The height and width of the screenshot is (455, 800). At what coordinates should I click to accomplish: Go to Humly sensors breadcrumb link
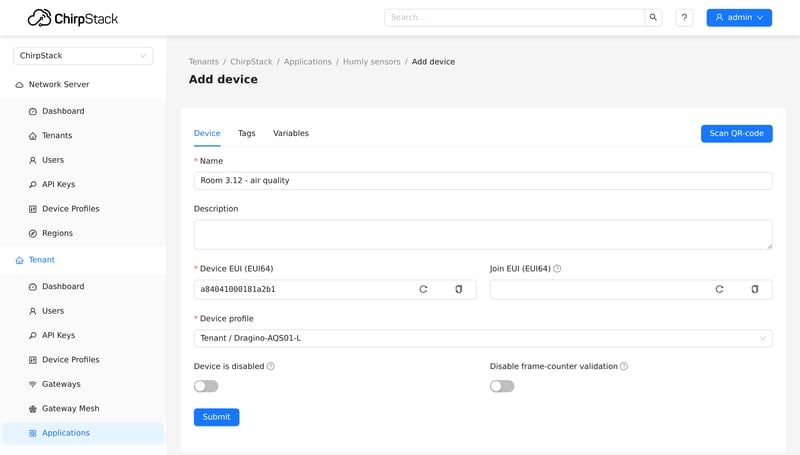(x=371, y=62)
